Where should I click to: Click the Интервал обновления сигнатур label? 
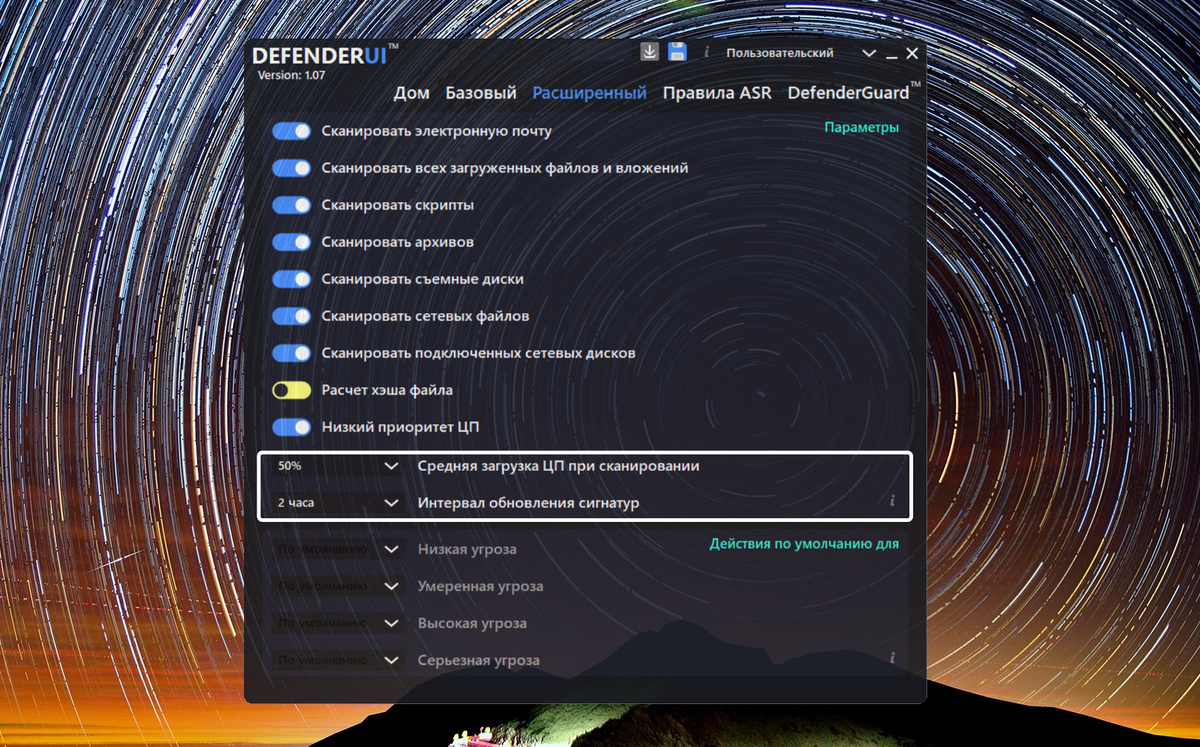[528, 503]
